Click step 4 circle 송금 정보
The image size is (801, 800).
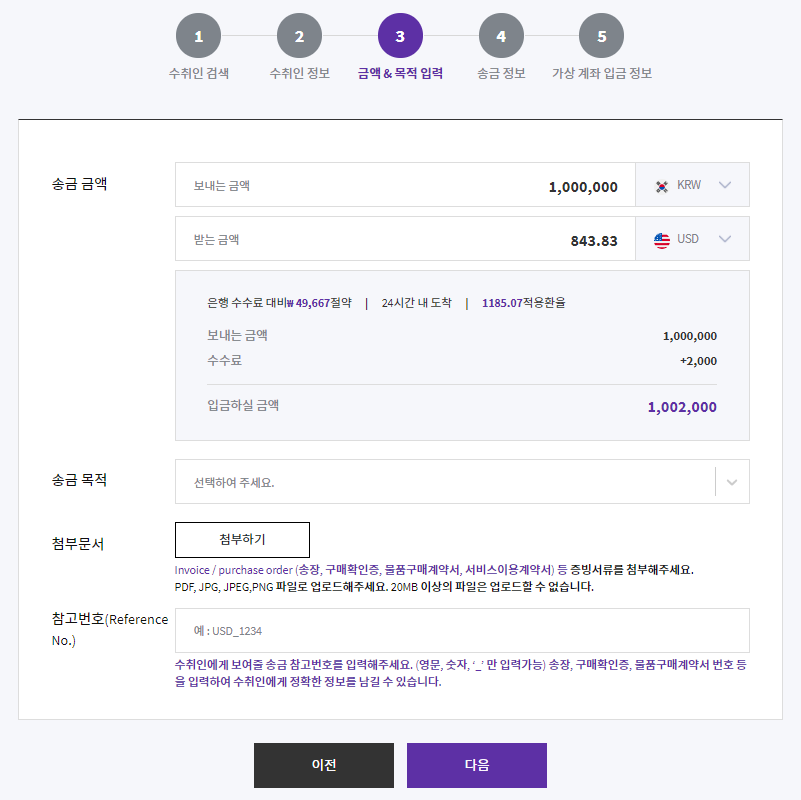click(501, 36)
